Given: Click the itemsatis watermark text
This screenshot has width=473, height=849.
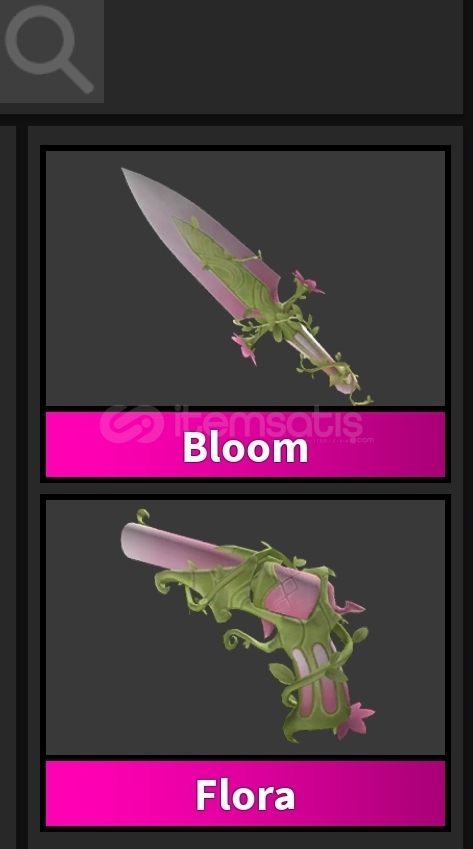Looking at the screenshot, I should click(x=268, y=423).
